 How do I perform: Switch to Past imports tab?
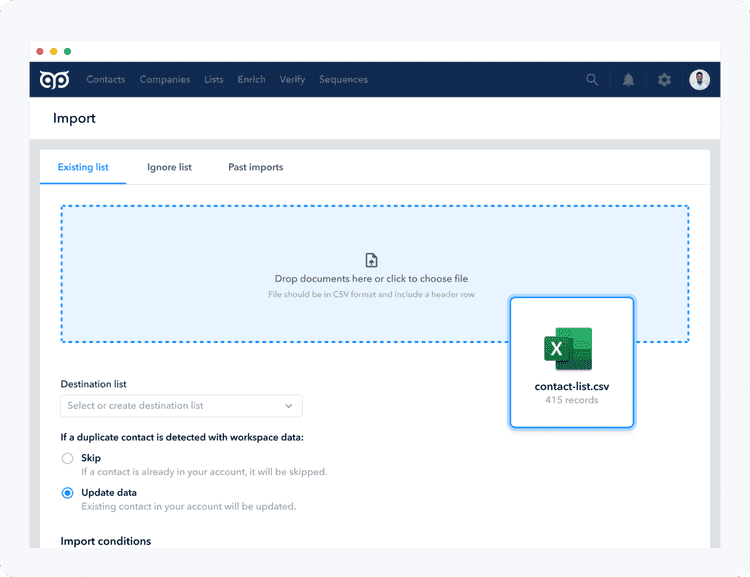coord(255,167)
